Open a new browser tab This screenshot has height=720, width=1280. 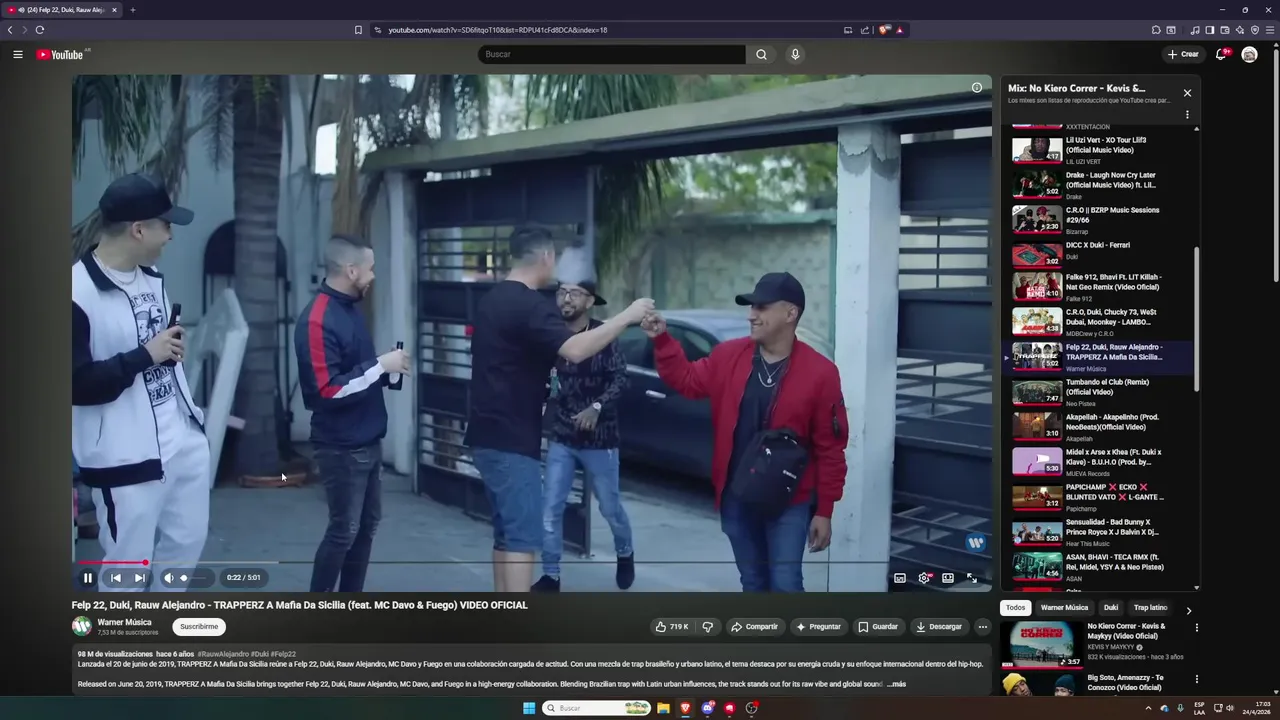(x=132, y=10)
